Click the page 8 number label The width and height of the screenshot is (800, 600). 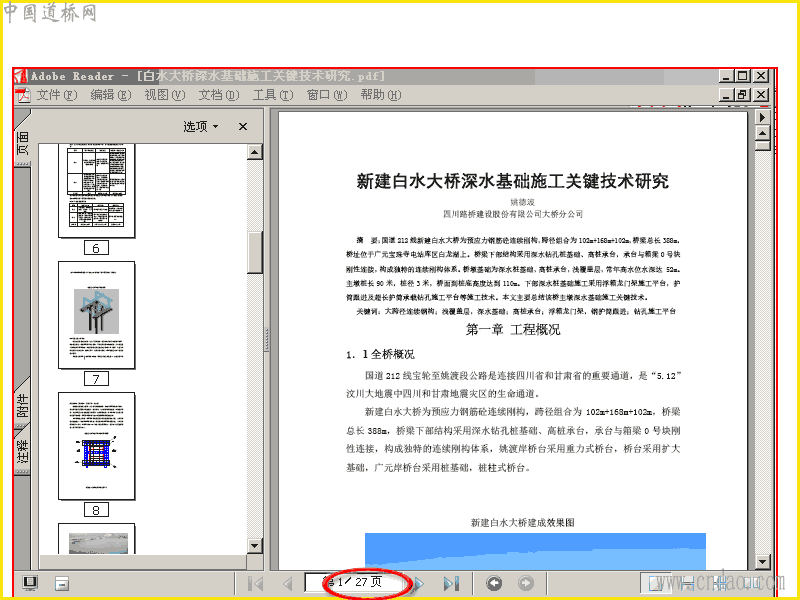coord(96,510)
